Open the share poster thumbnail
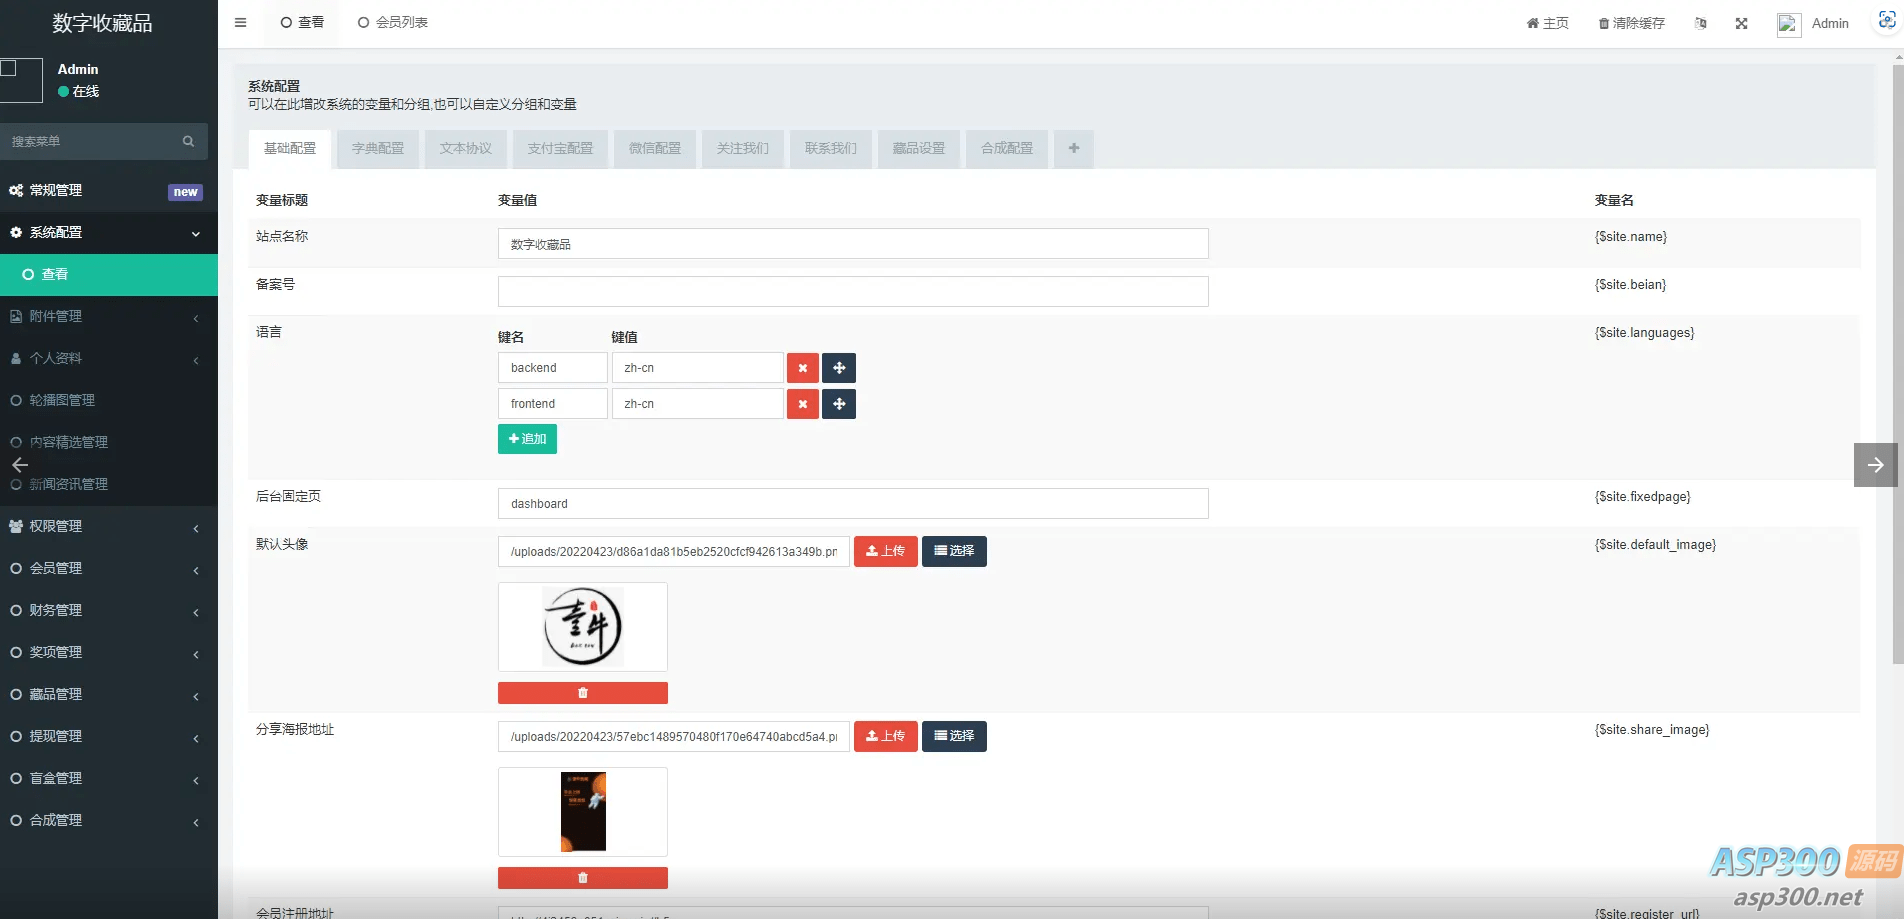This screenshot has width=1904, height=919. 583,812
